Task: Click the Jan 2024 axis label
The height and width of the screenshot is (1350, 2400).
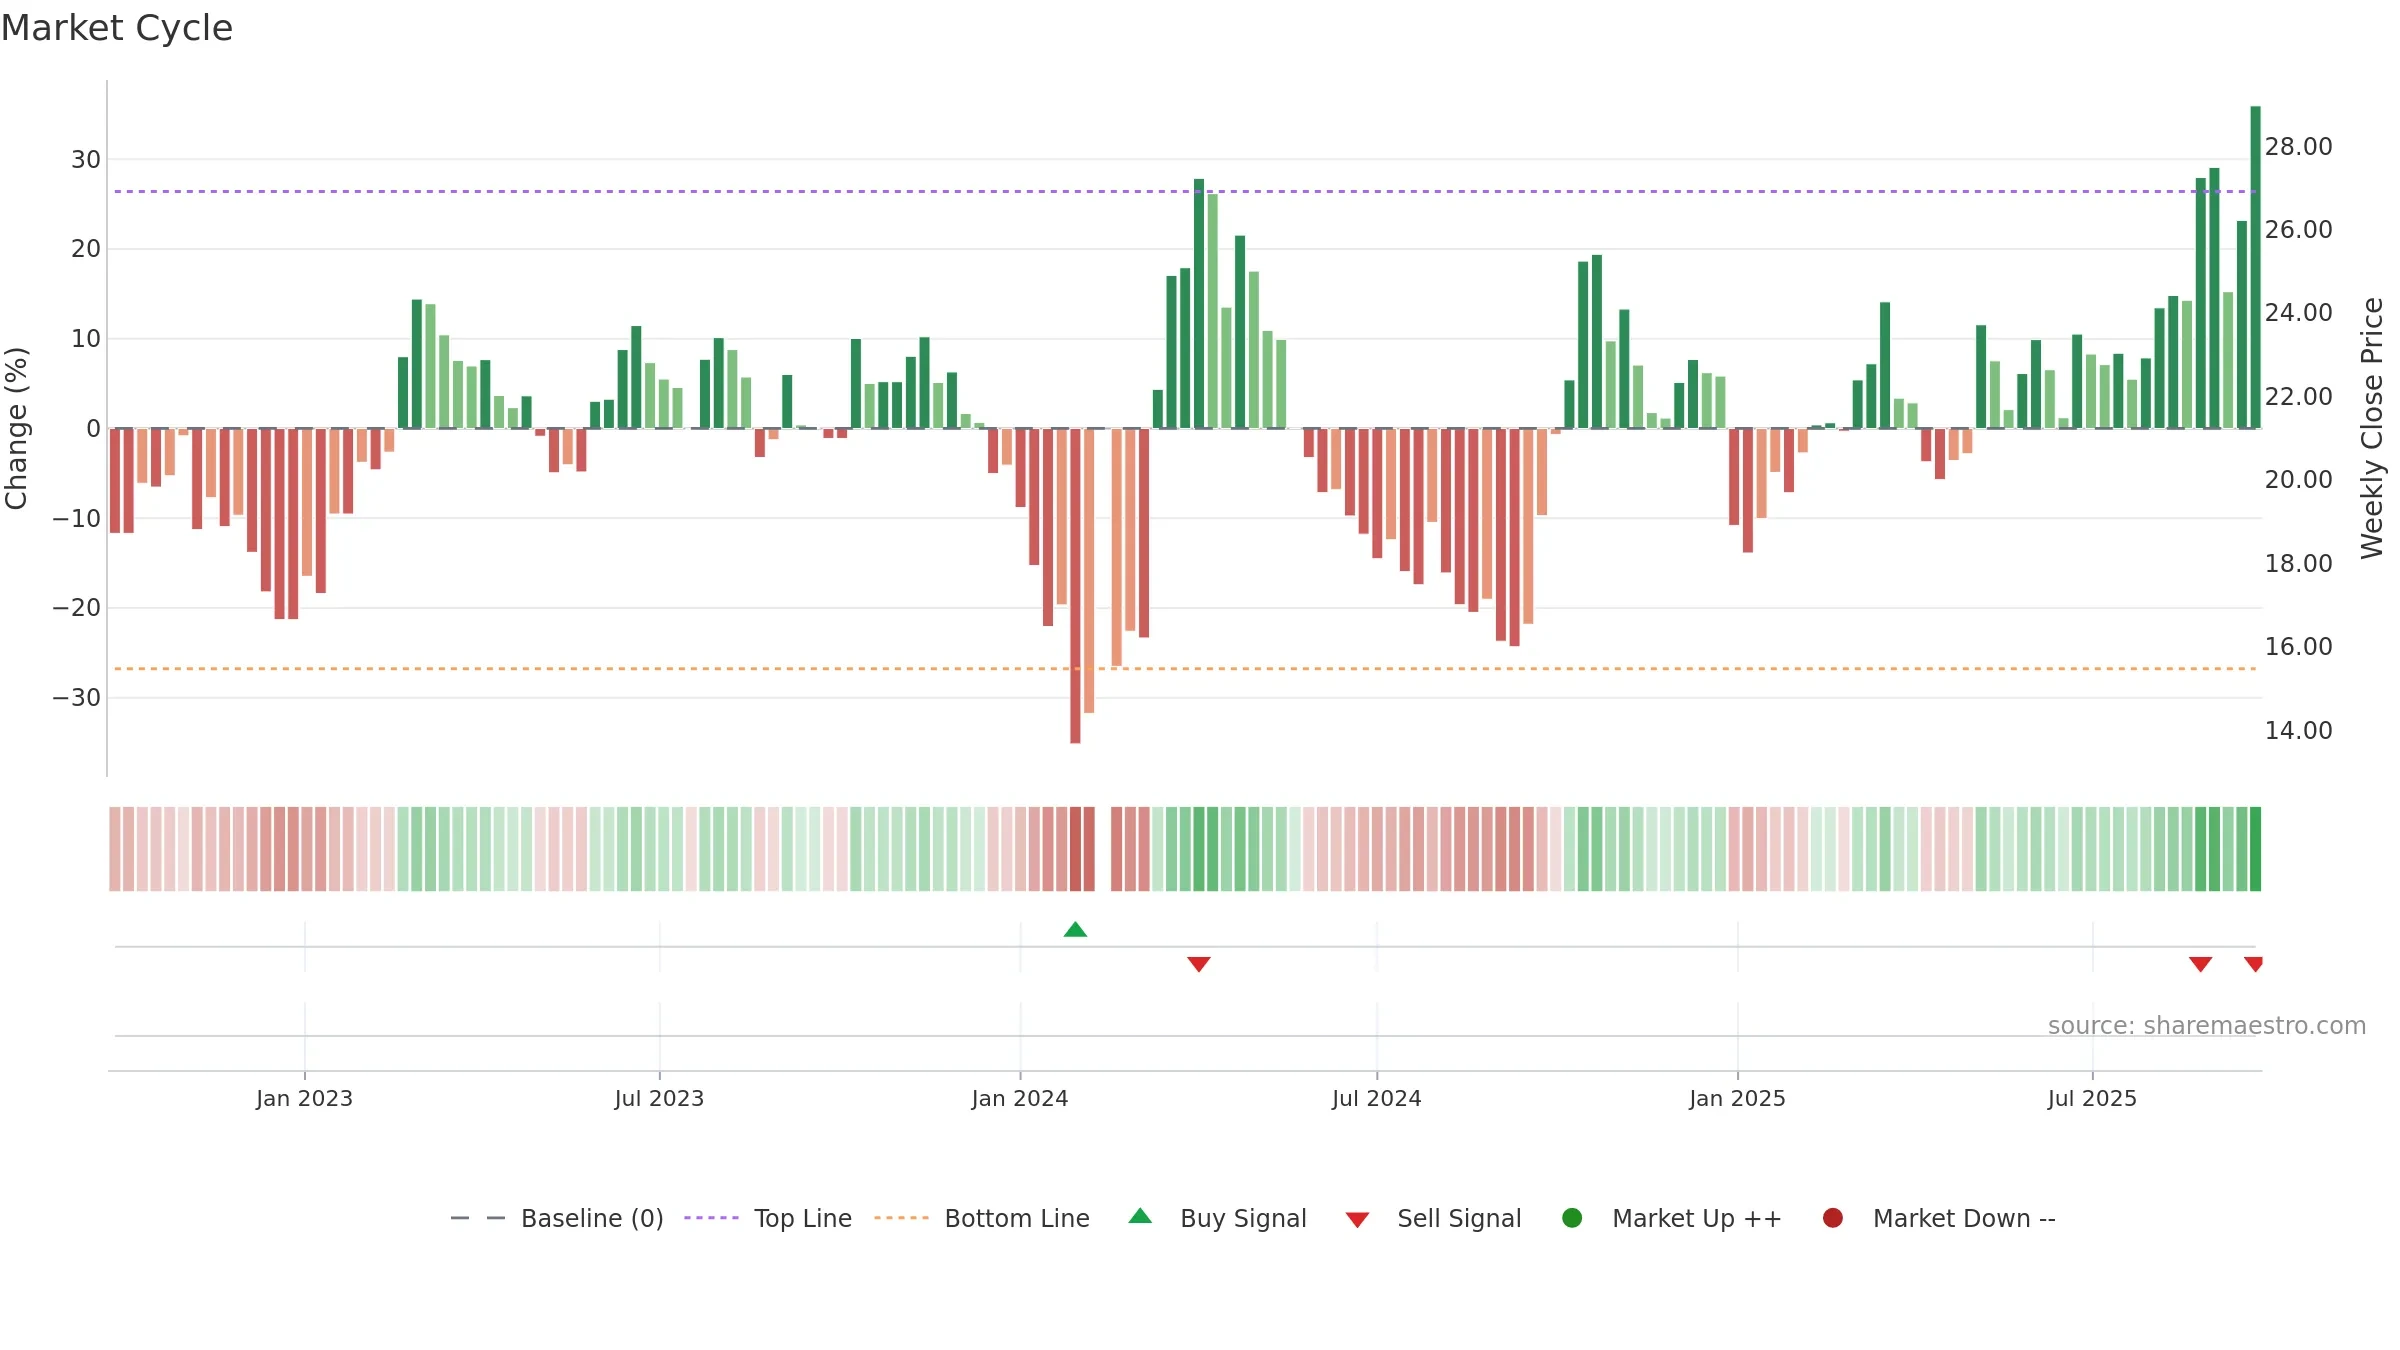Action: [x=1020, y=1099]
